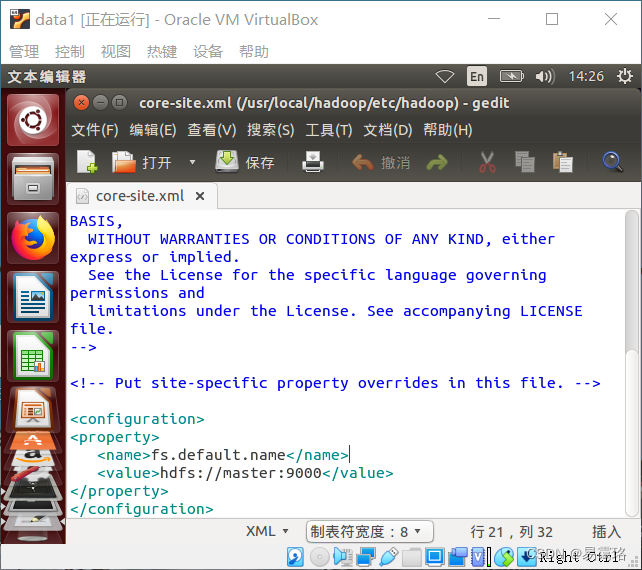Image resolution: width=642 pixels, height=570 pixels.
Task: Click the copy icon in gedit toolbar
Action: click(524, 162)
